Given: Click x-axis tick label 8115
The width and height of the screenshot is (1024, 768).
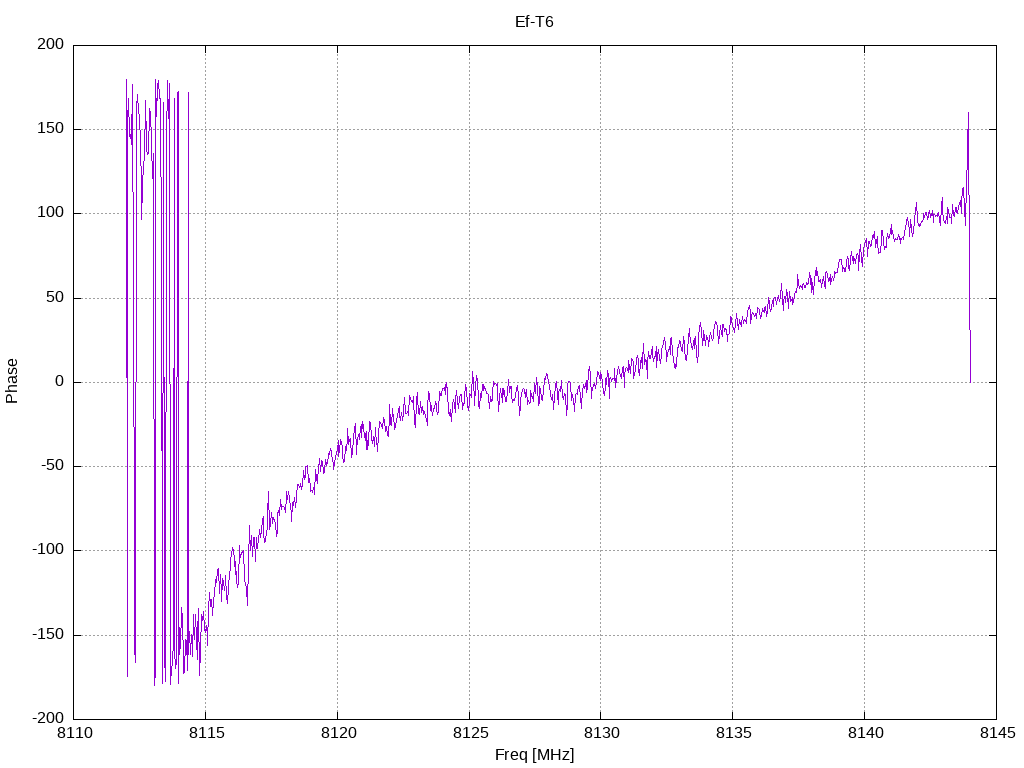Looking at the screenshot, I should 206,733.
